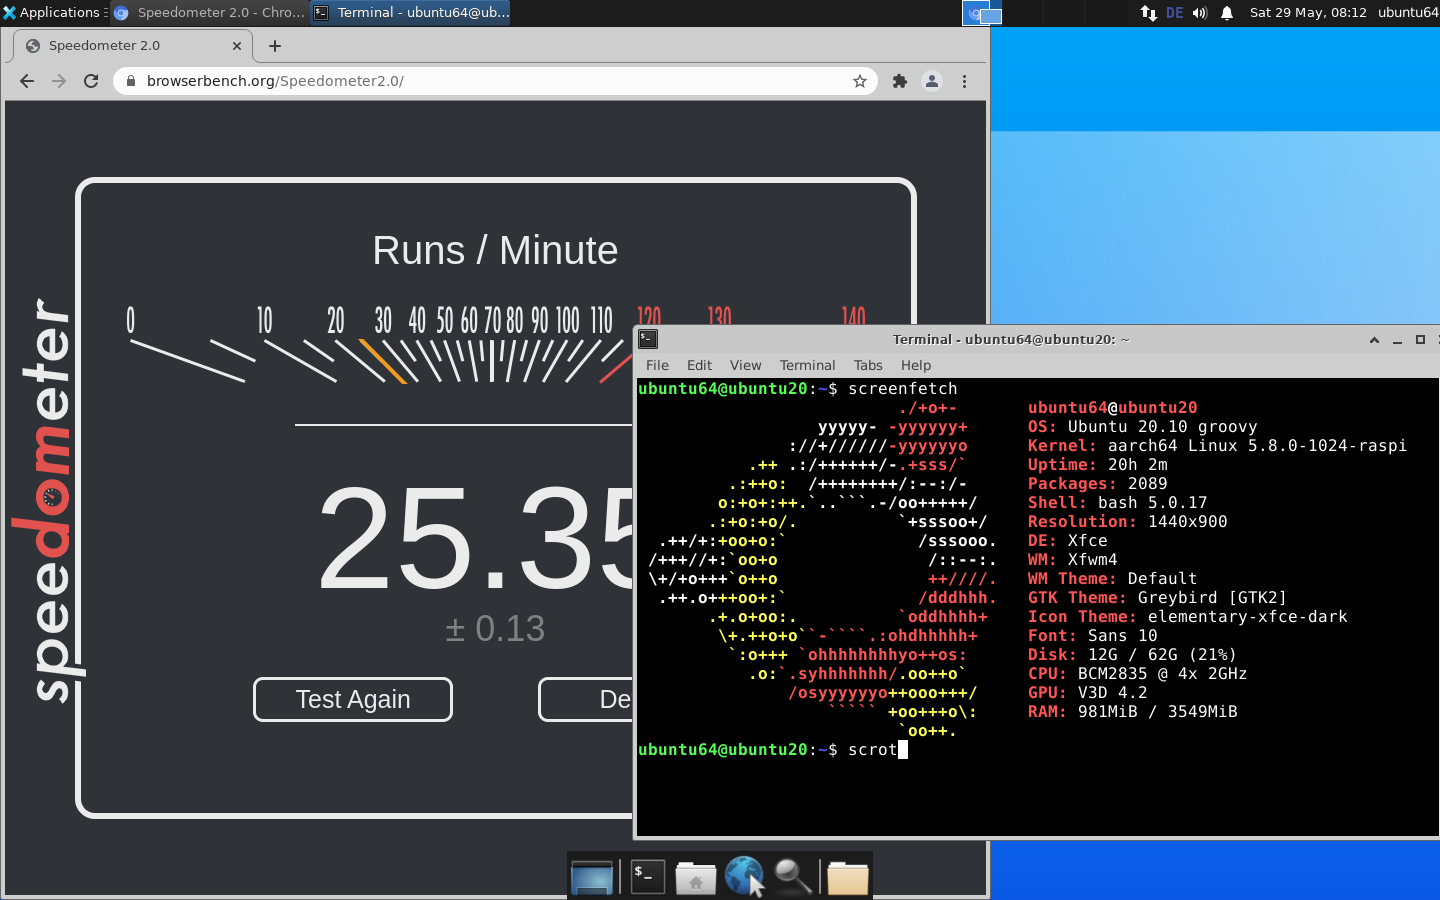Click the Disk usage line in terminal
Screen dimensions: 1440x900
pos(1132,655)
